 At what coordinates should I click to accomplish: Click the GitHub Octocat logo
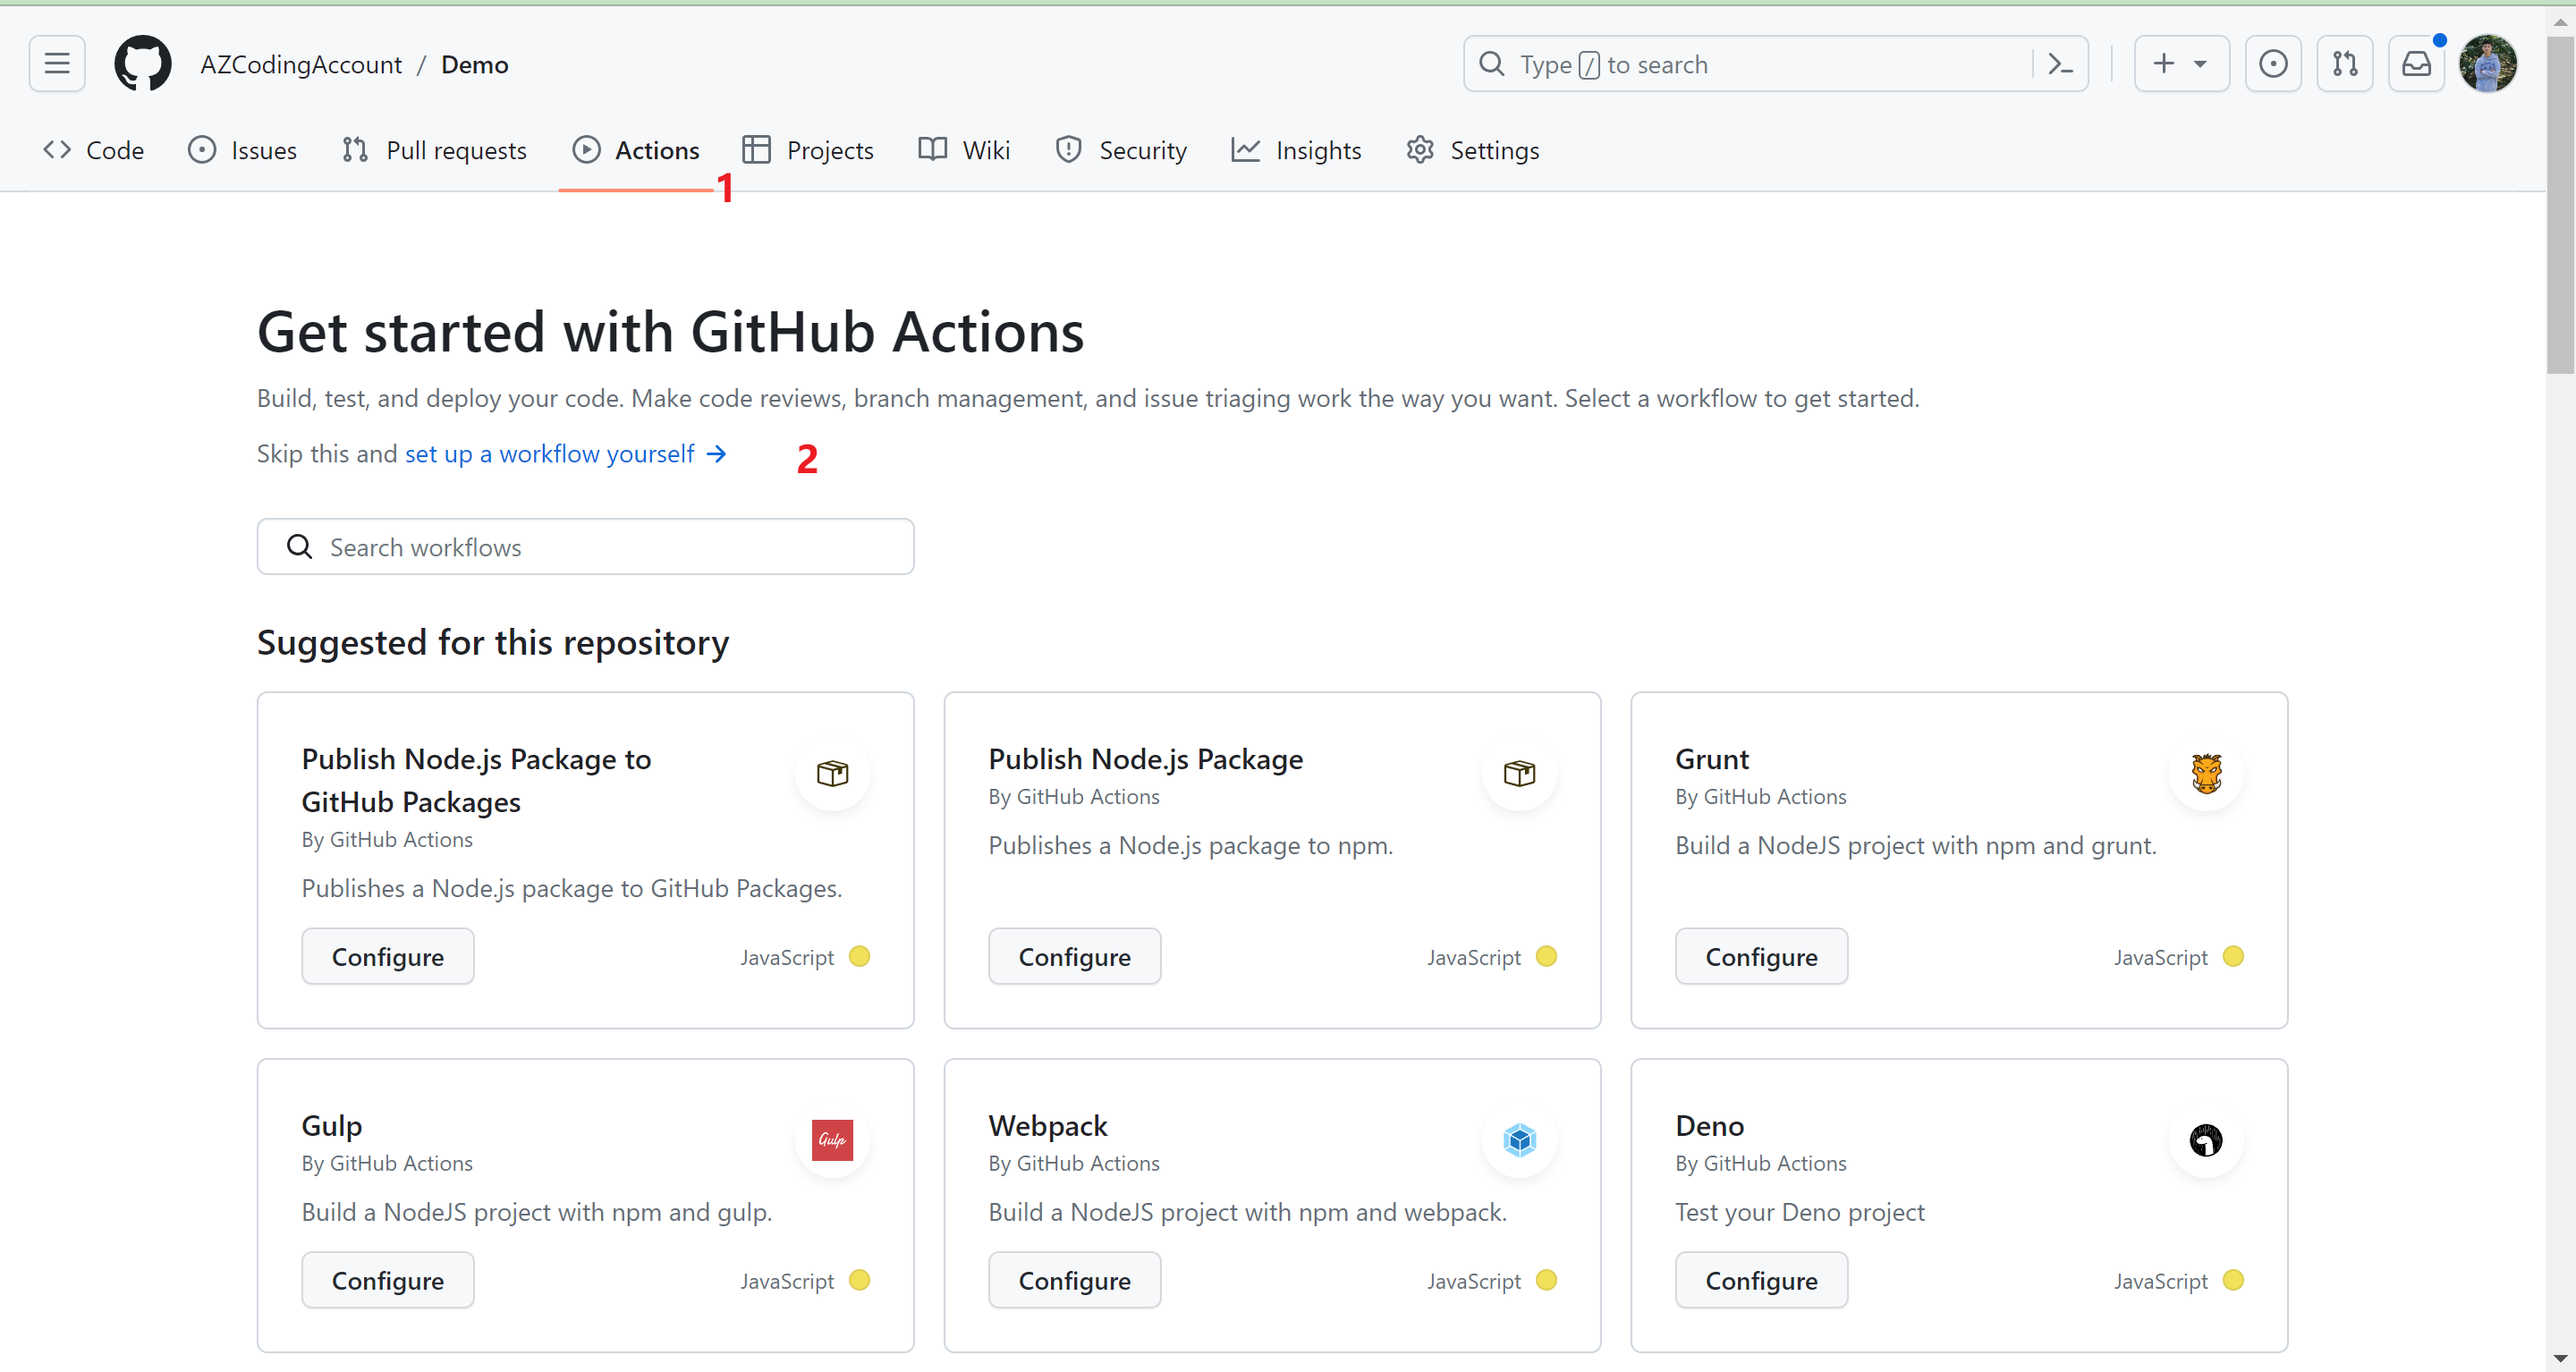(142, 64)
